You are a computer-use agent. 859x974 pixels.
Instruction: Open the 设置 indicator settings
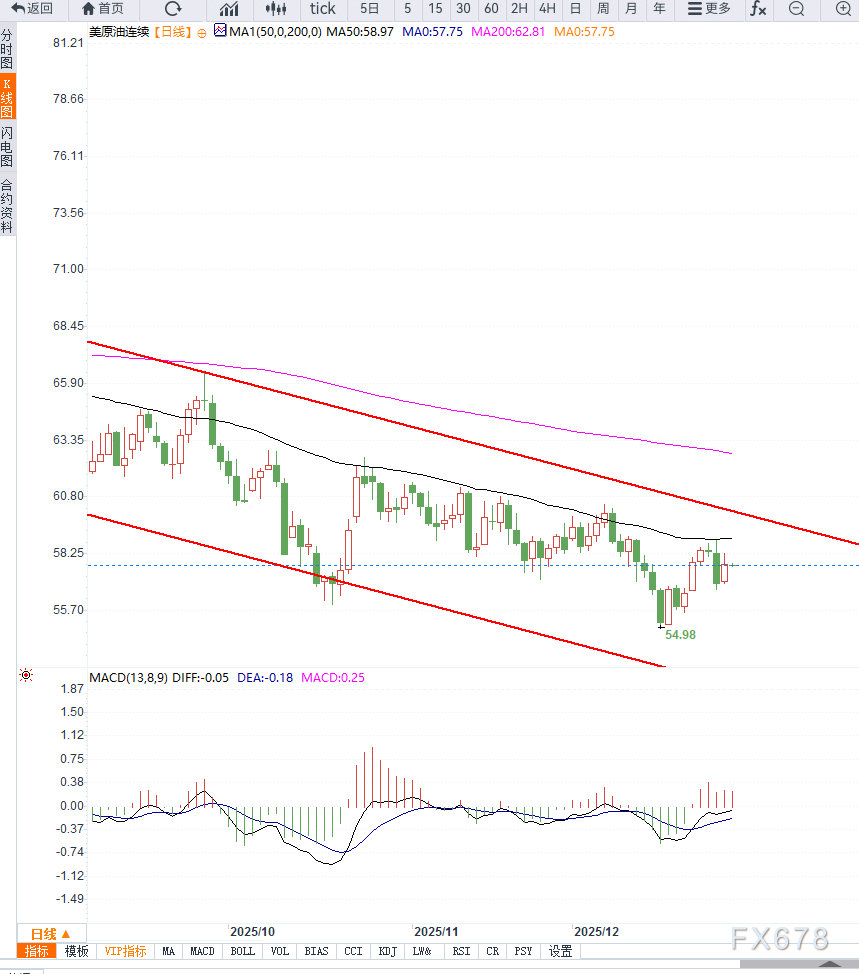pyautogui.click(x=560, y=951)
